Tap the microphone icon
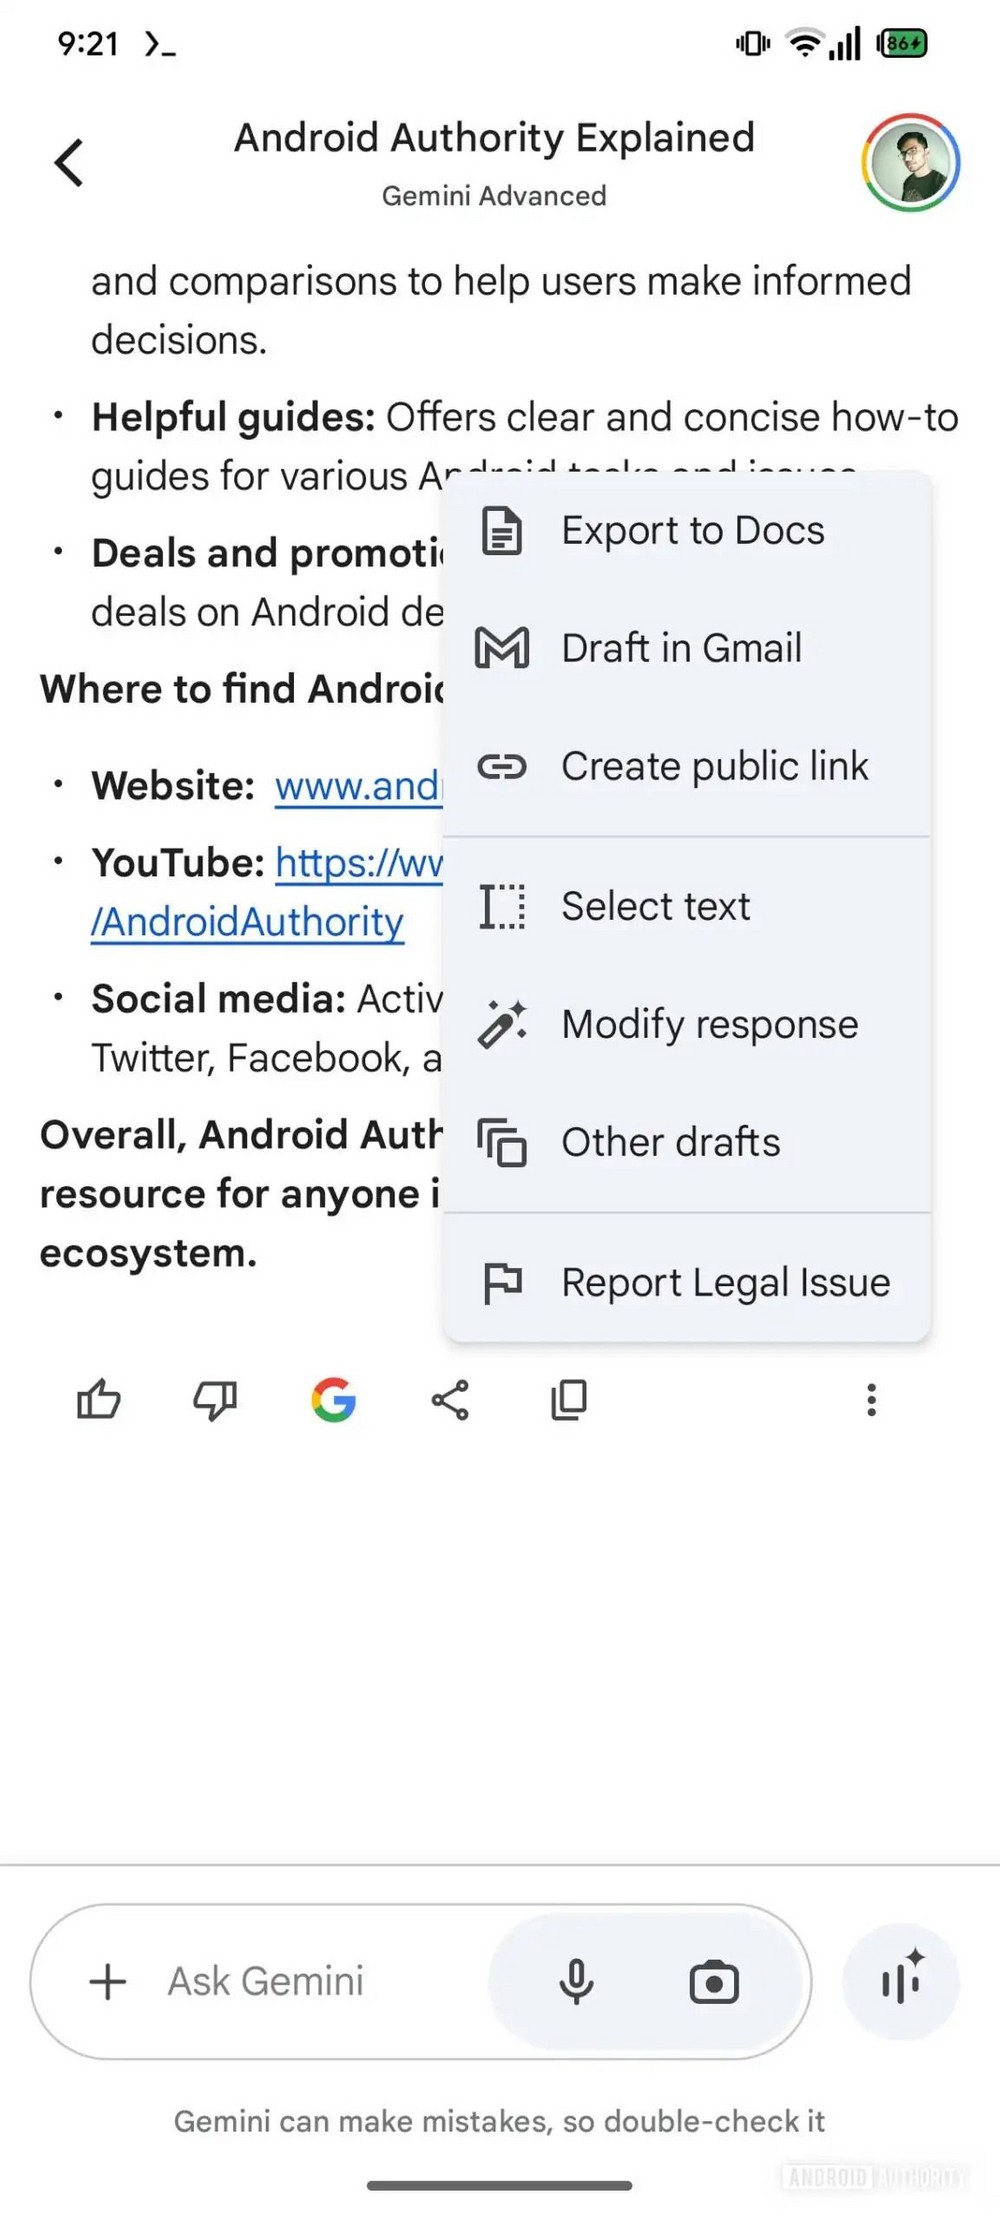The width and height of the screenshot is (1000, 2222). click(576, 1981)
